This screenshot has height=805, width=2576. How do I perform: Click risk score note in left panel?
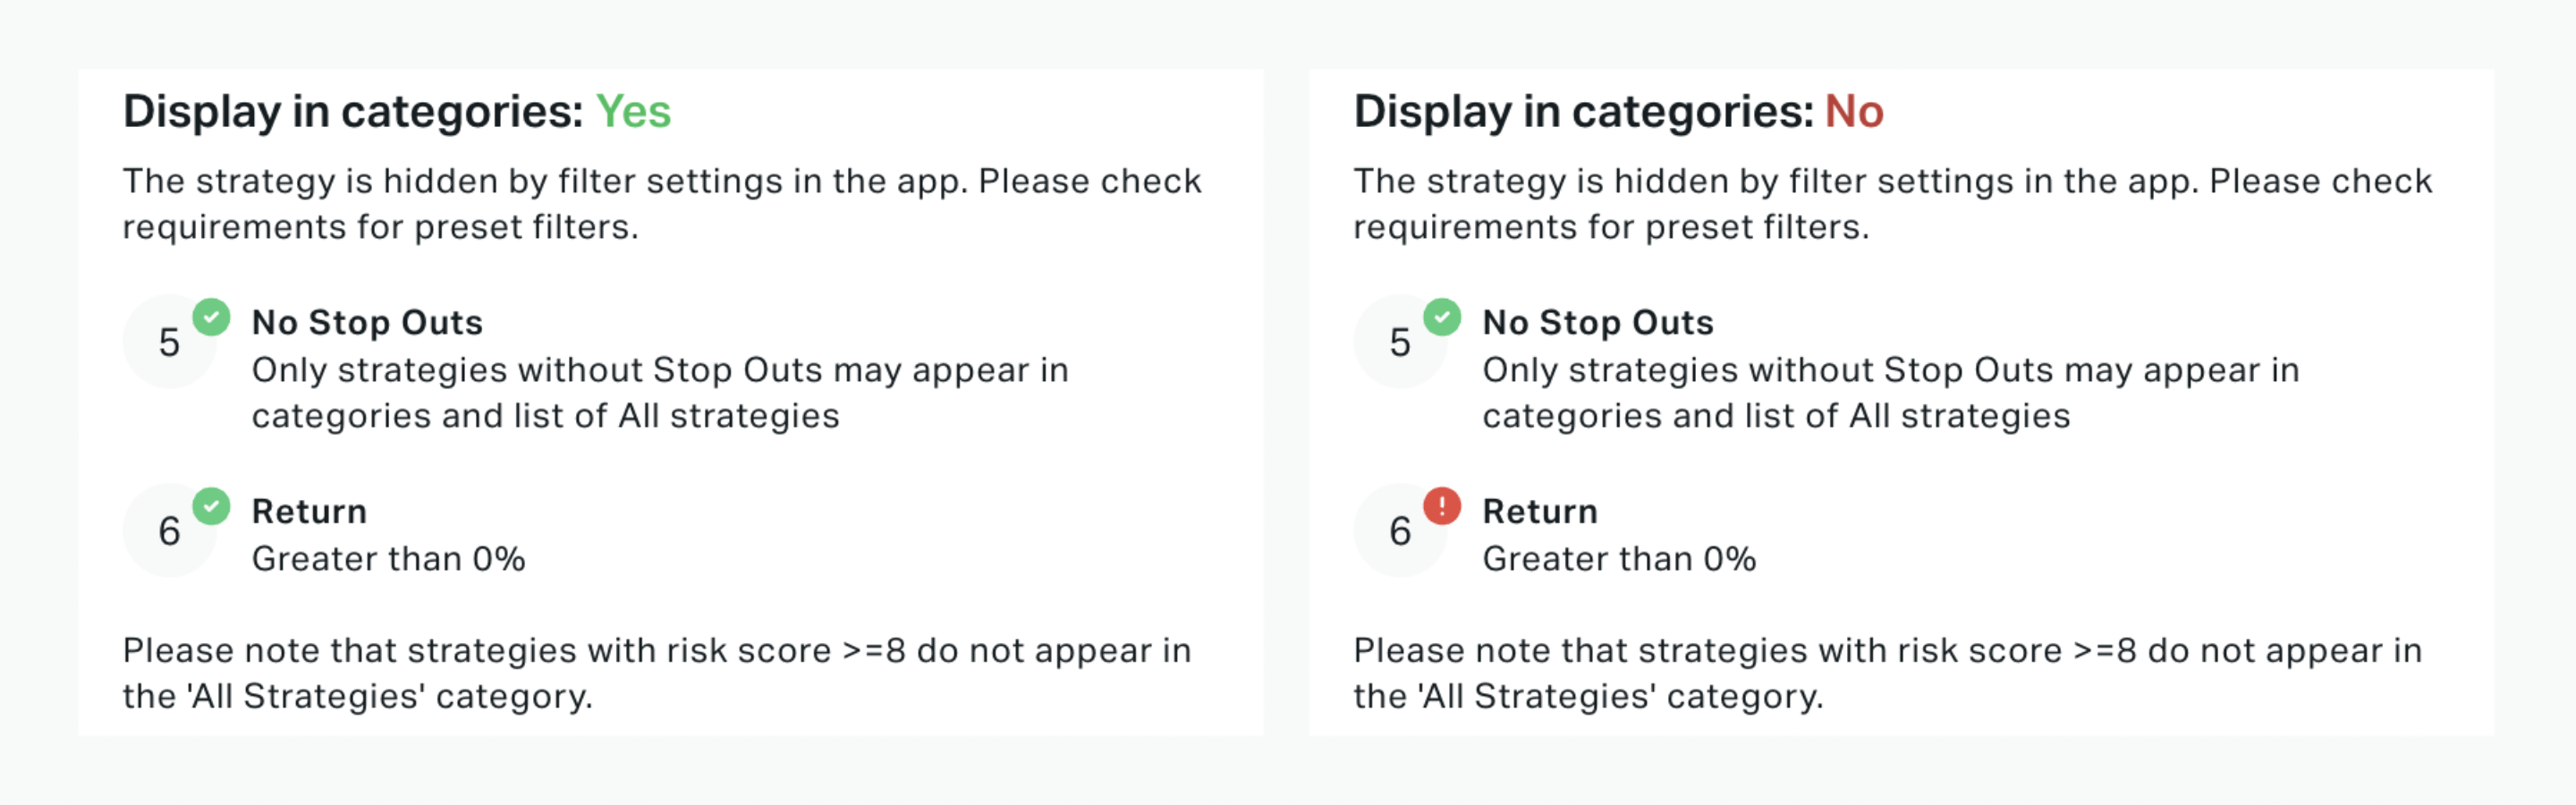(657, 673)
